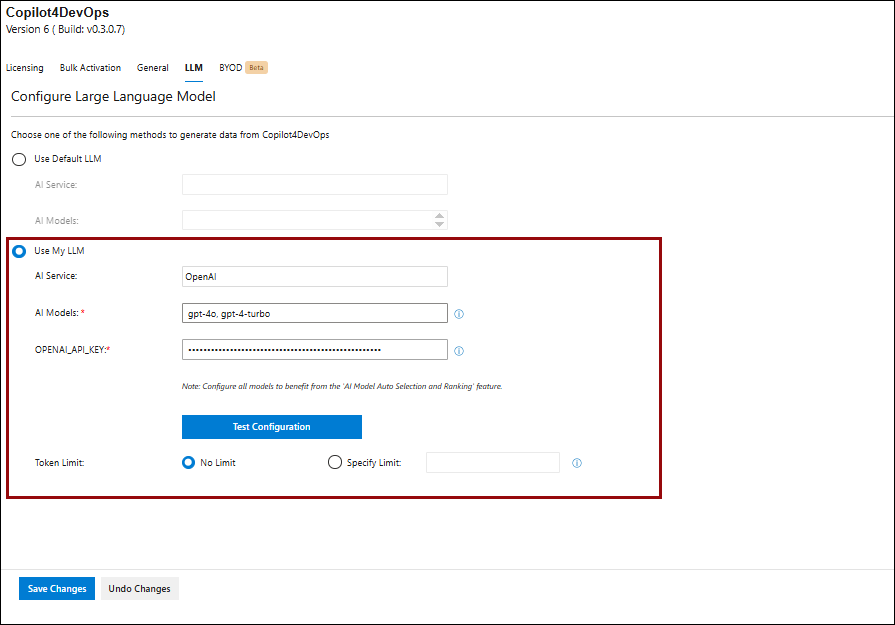Focus the AI Models field with gpt-4o
895x625 pixels.
pyautogui.click(x=314, y=314)
